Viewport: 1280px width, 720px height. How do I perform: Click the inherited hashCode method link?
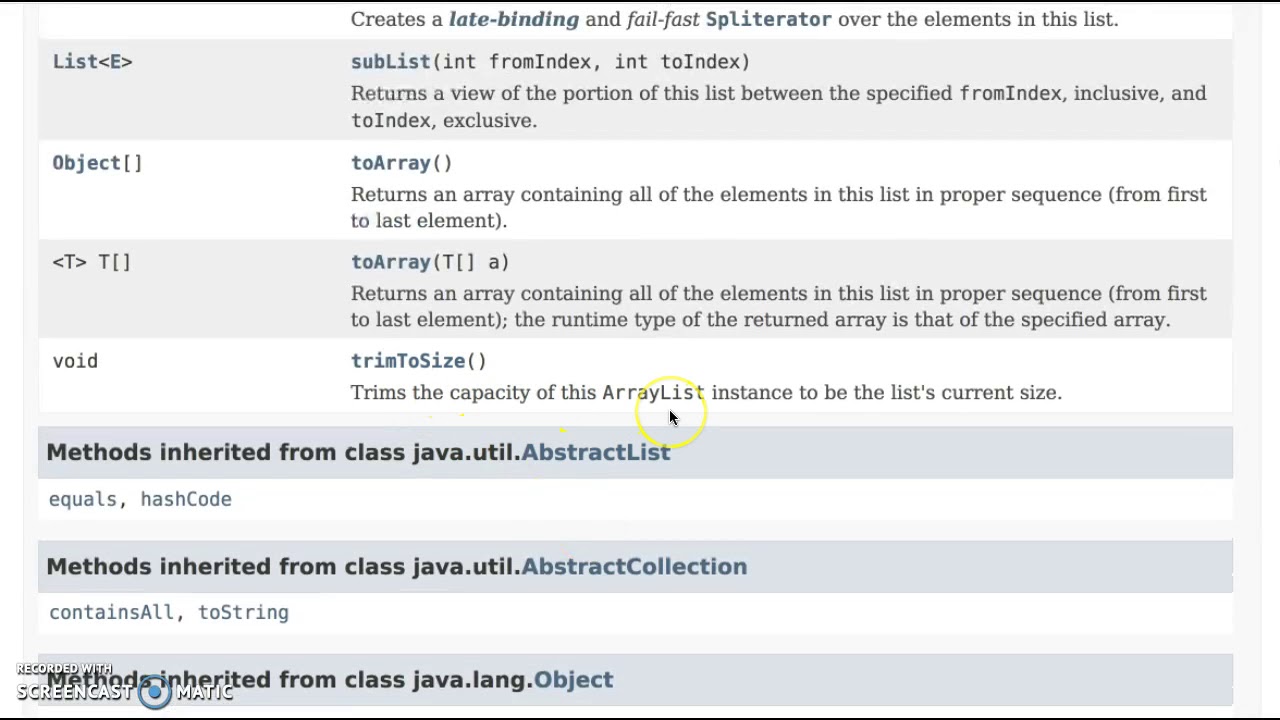point(186,499)
